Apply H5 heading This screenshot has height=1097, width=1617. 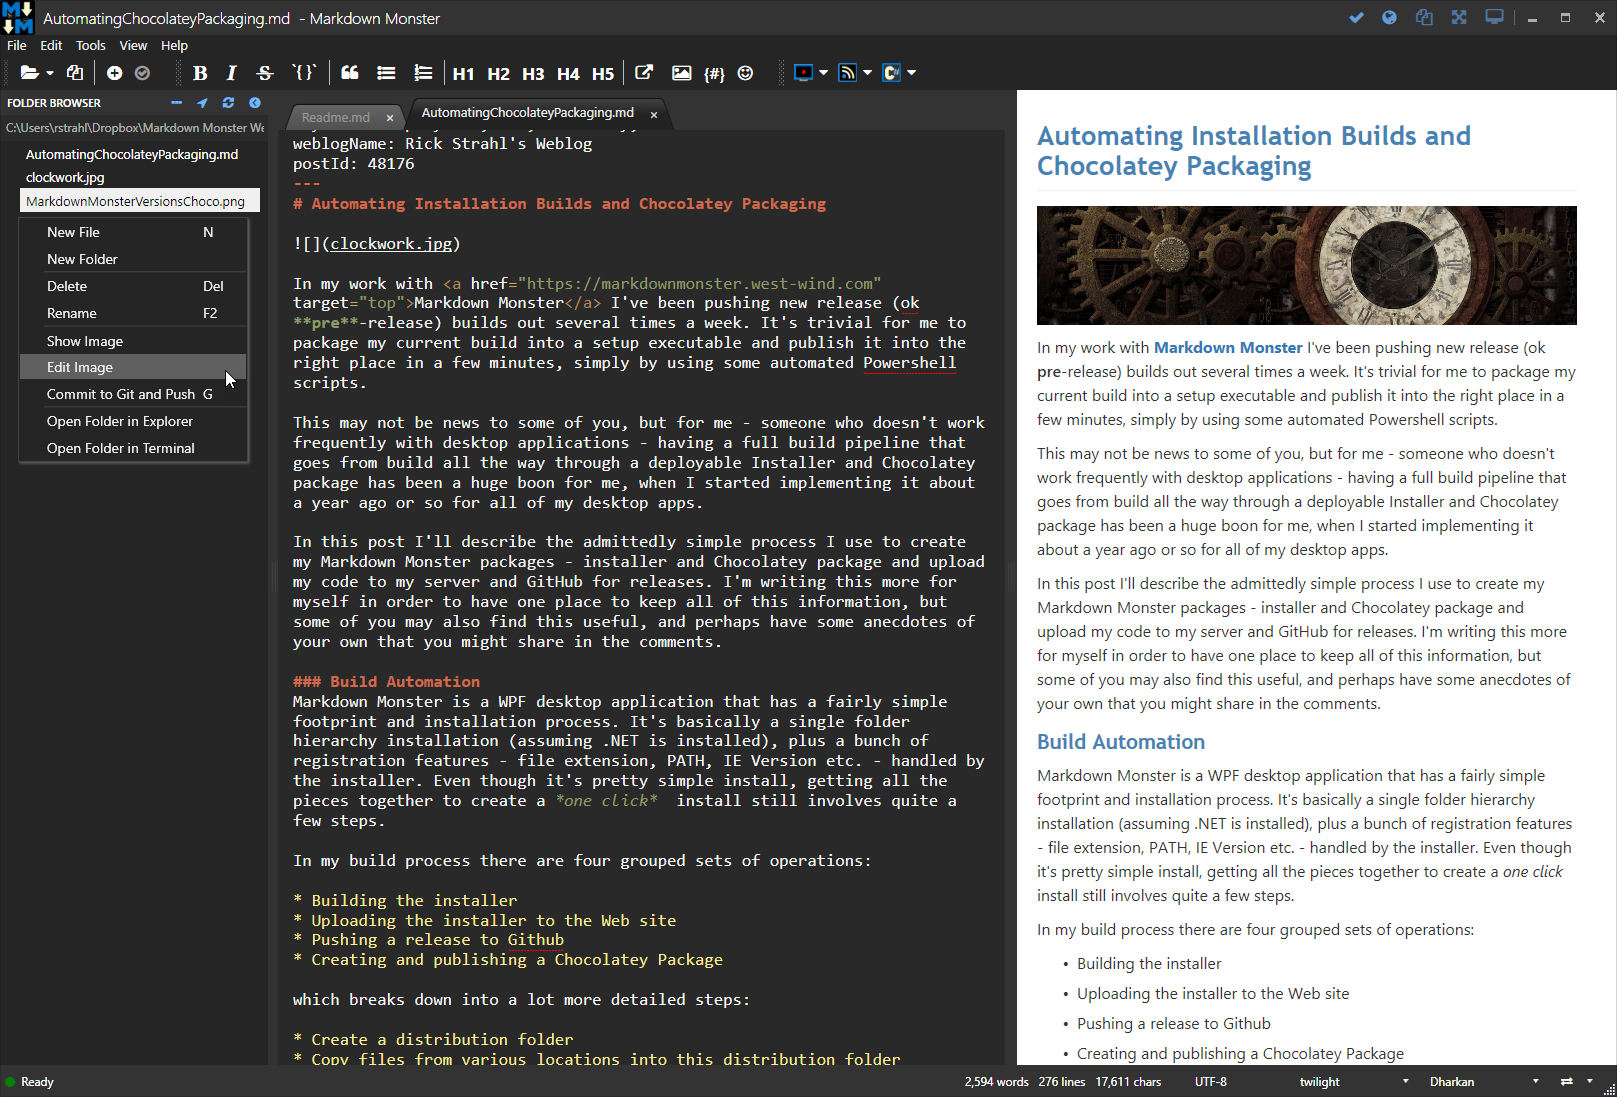tap(603, 73)
